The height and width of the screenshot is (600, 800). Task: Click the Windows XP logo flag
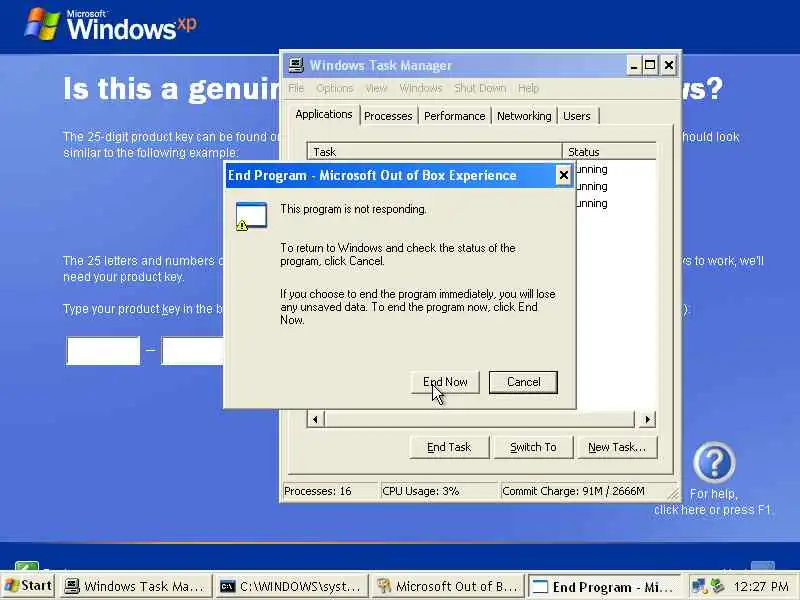point(41,23)
